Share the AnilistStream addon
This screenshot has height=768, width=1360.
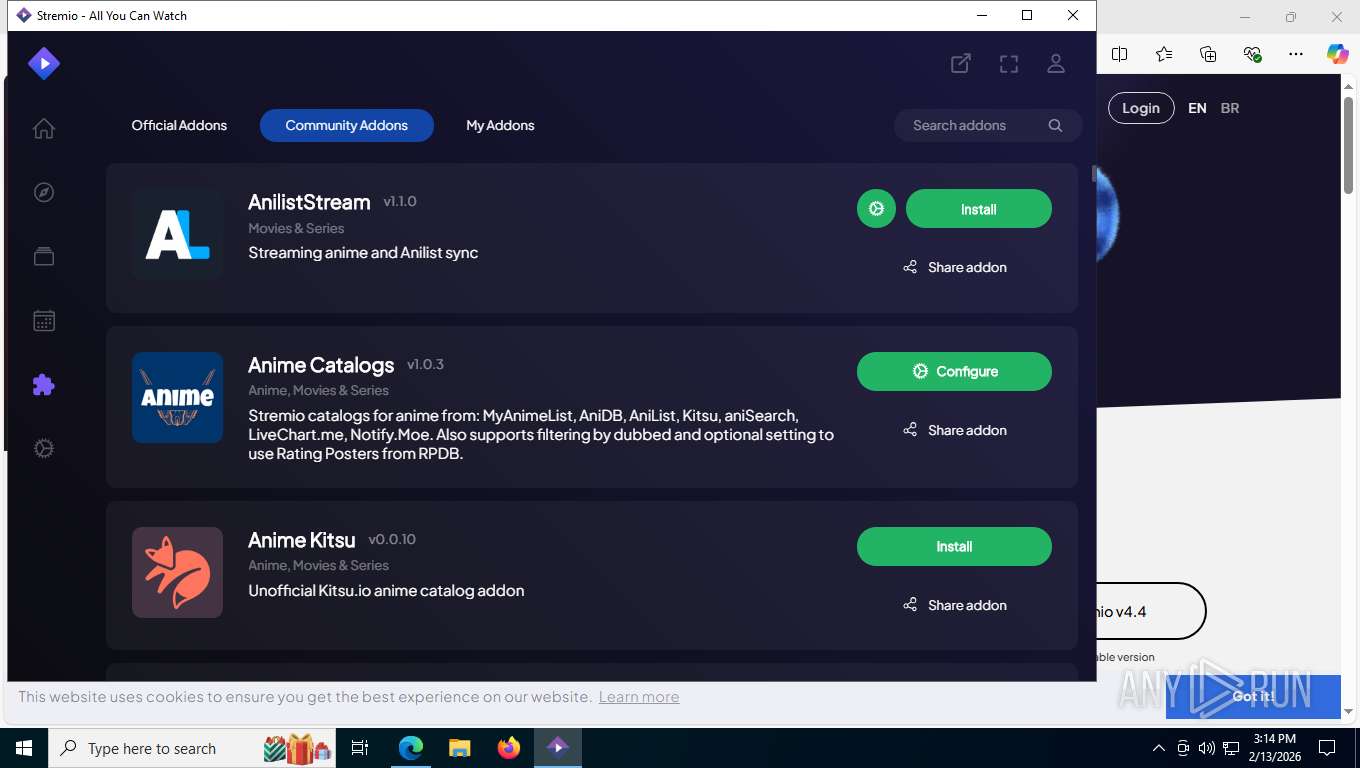click(954, 267)
